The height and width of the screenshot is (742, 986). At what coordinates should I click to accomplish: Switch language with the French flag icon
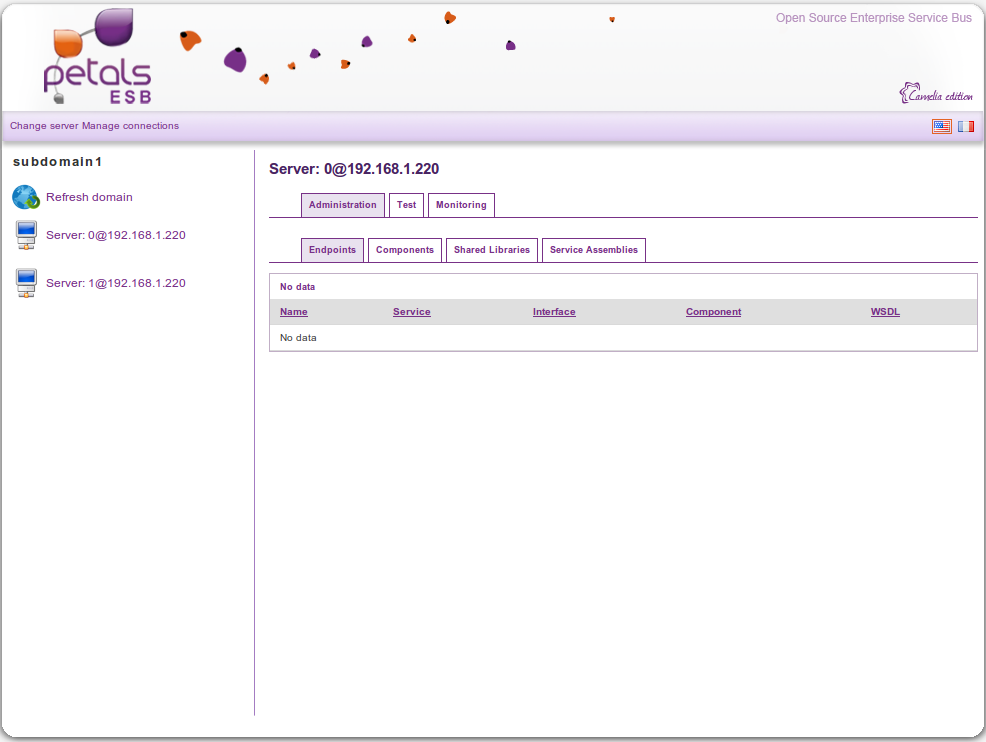pyautogui.click(x=965, y=126)
